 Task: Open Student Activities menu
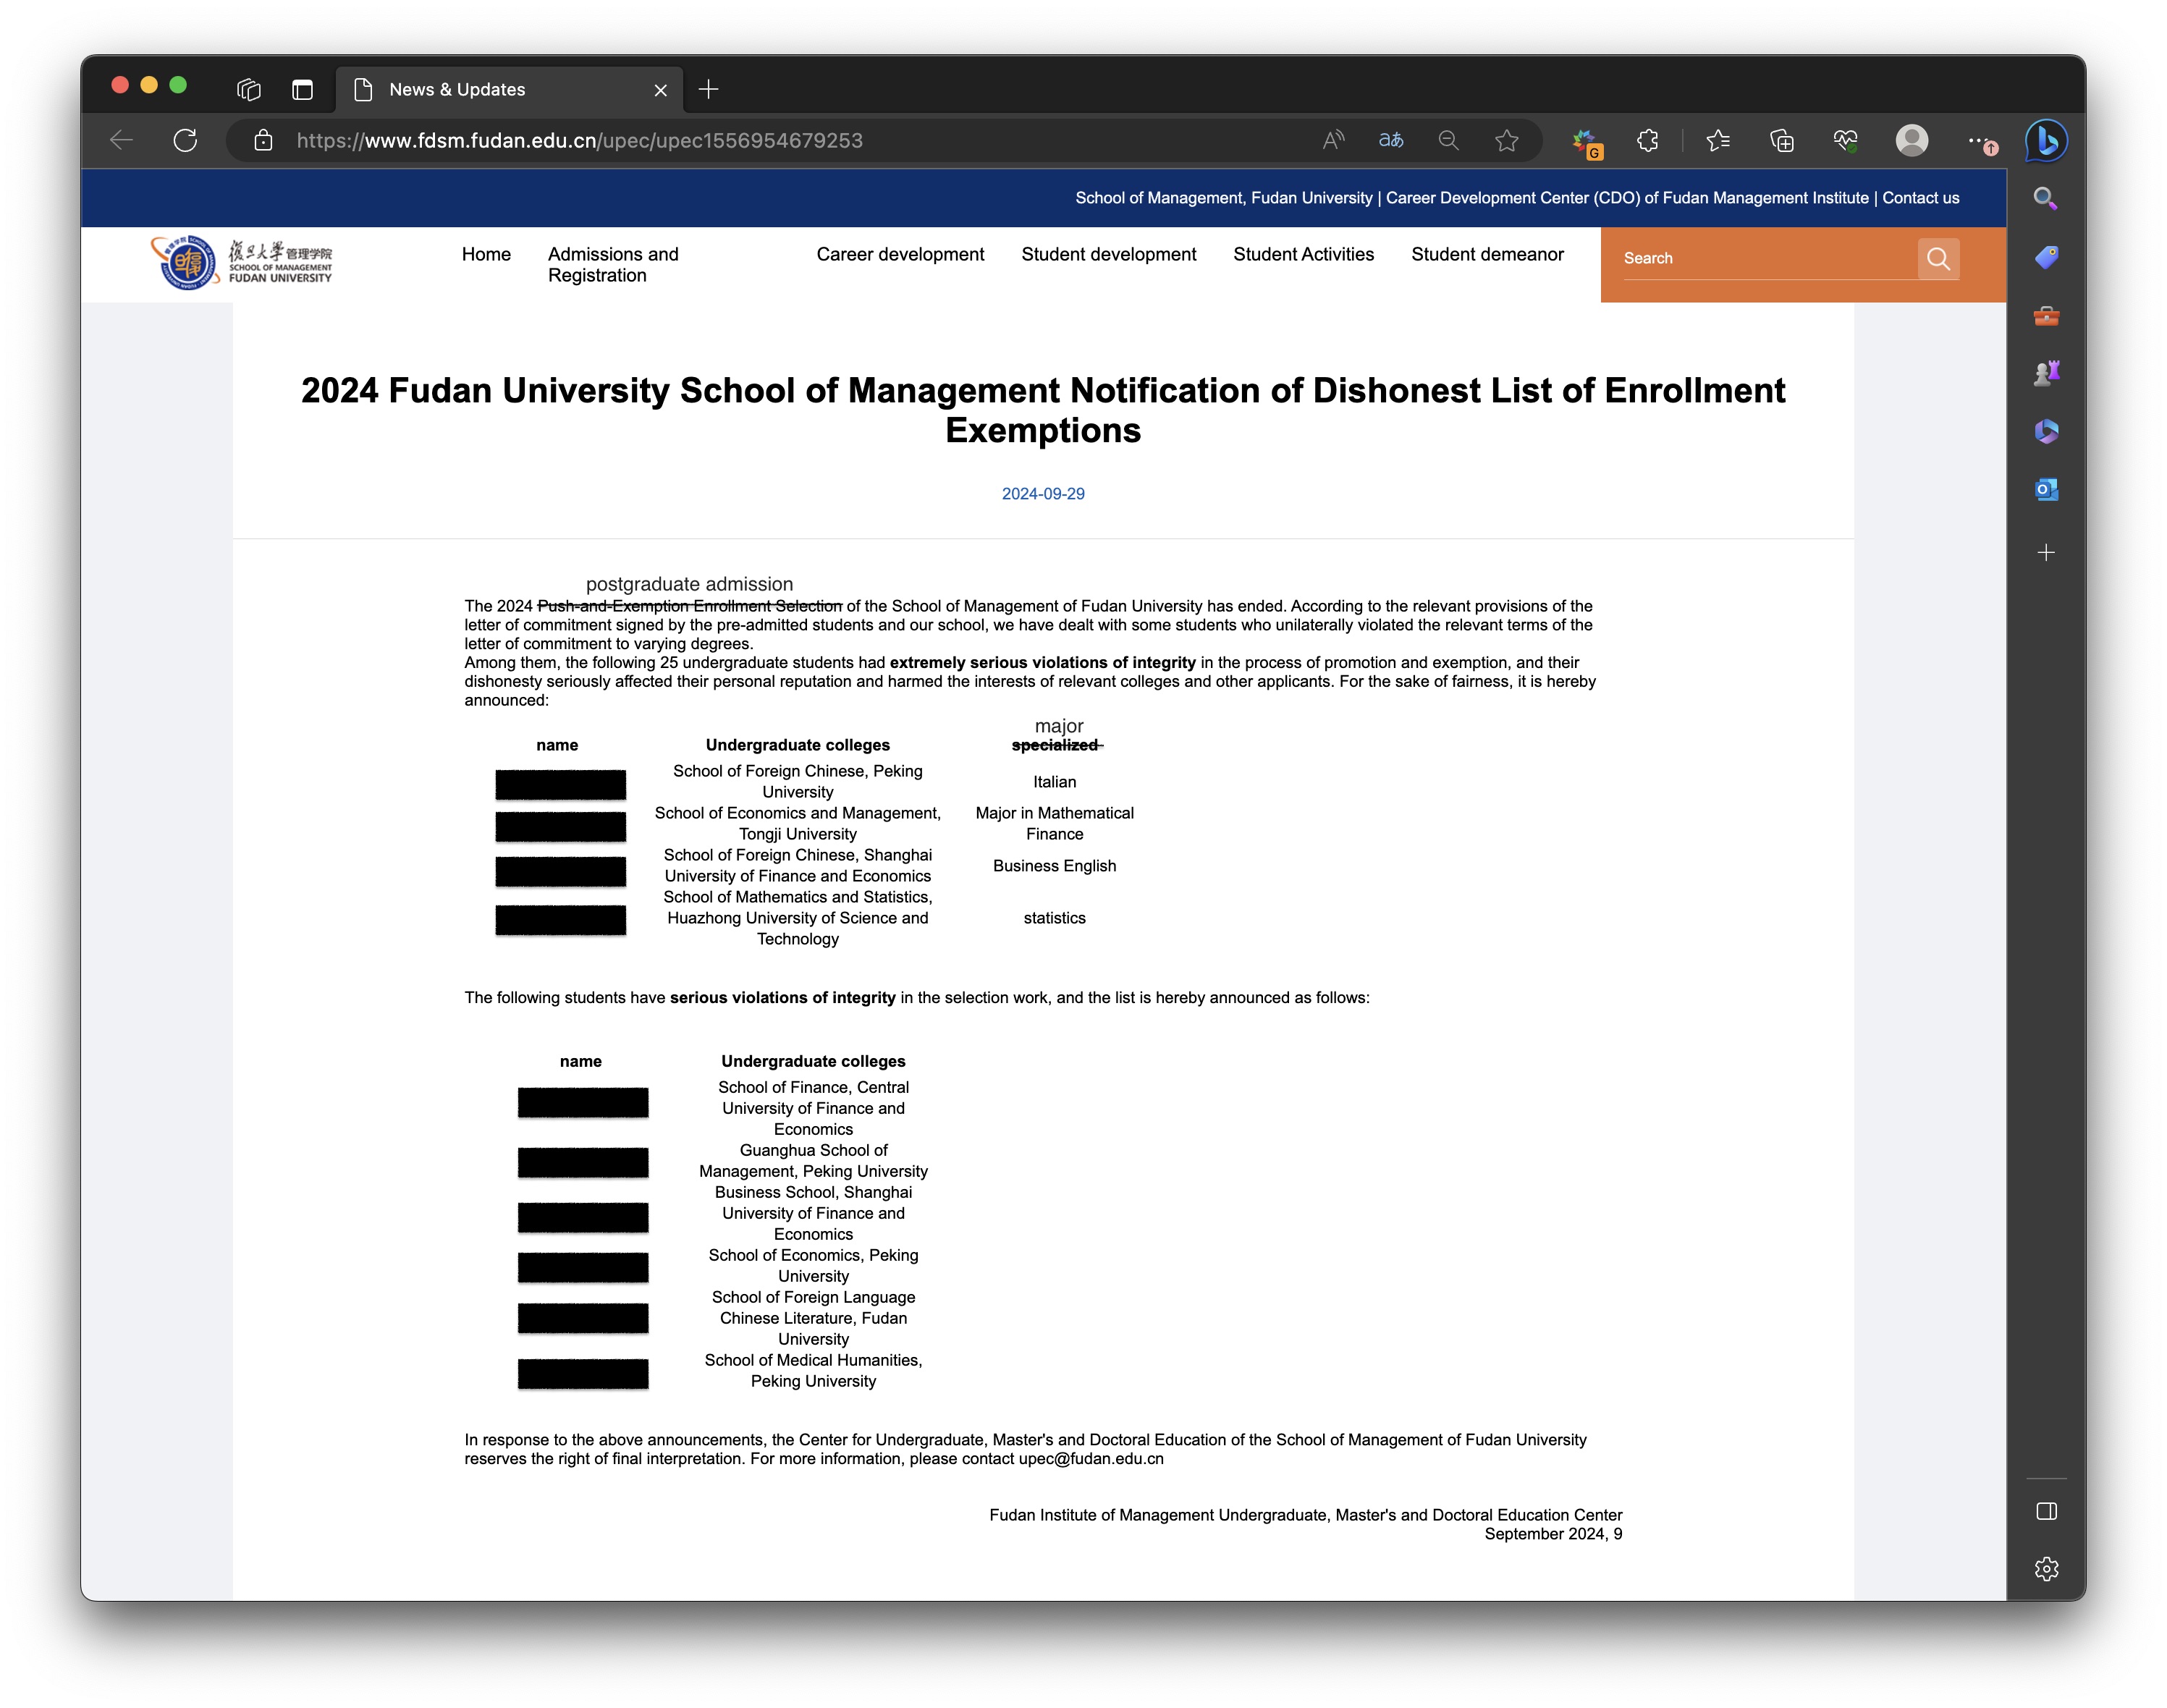(1303, 254)
